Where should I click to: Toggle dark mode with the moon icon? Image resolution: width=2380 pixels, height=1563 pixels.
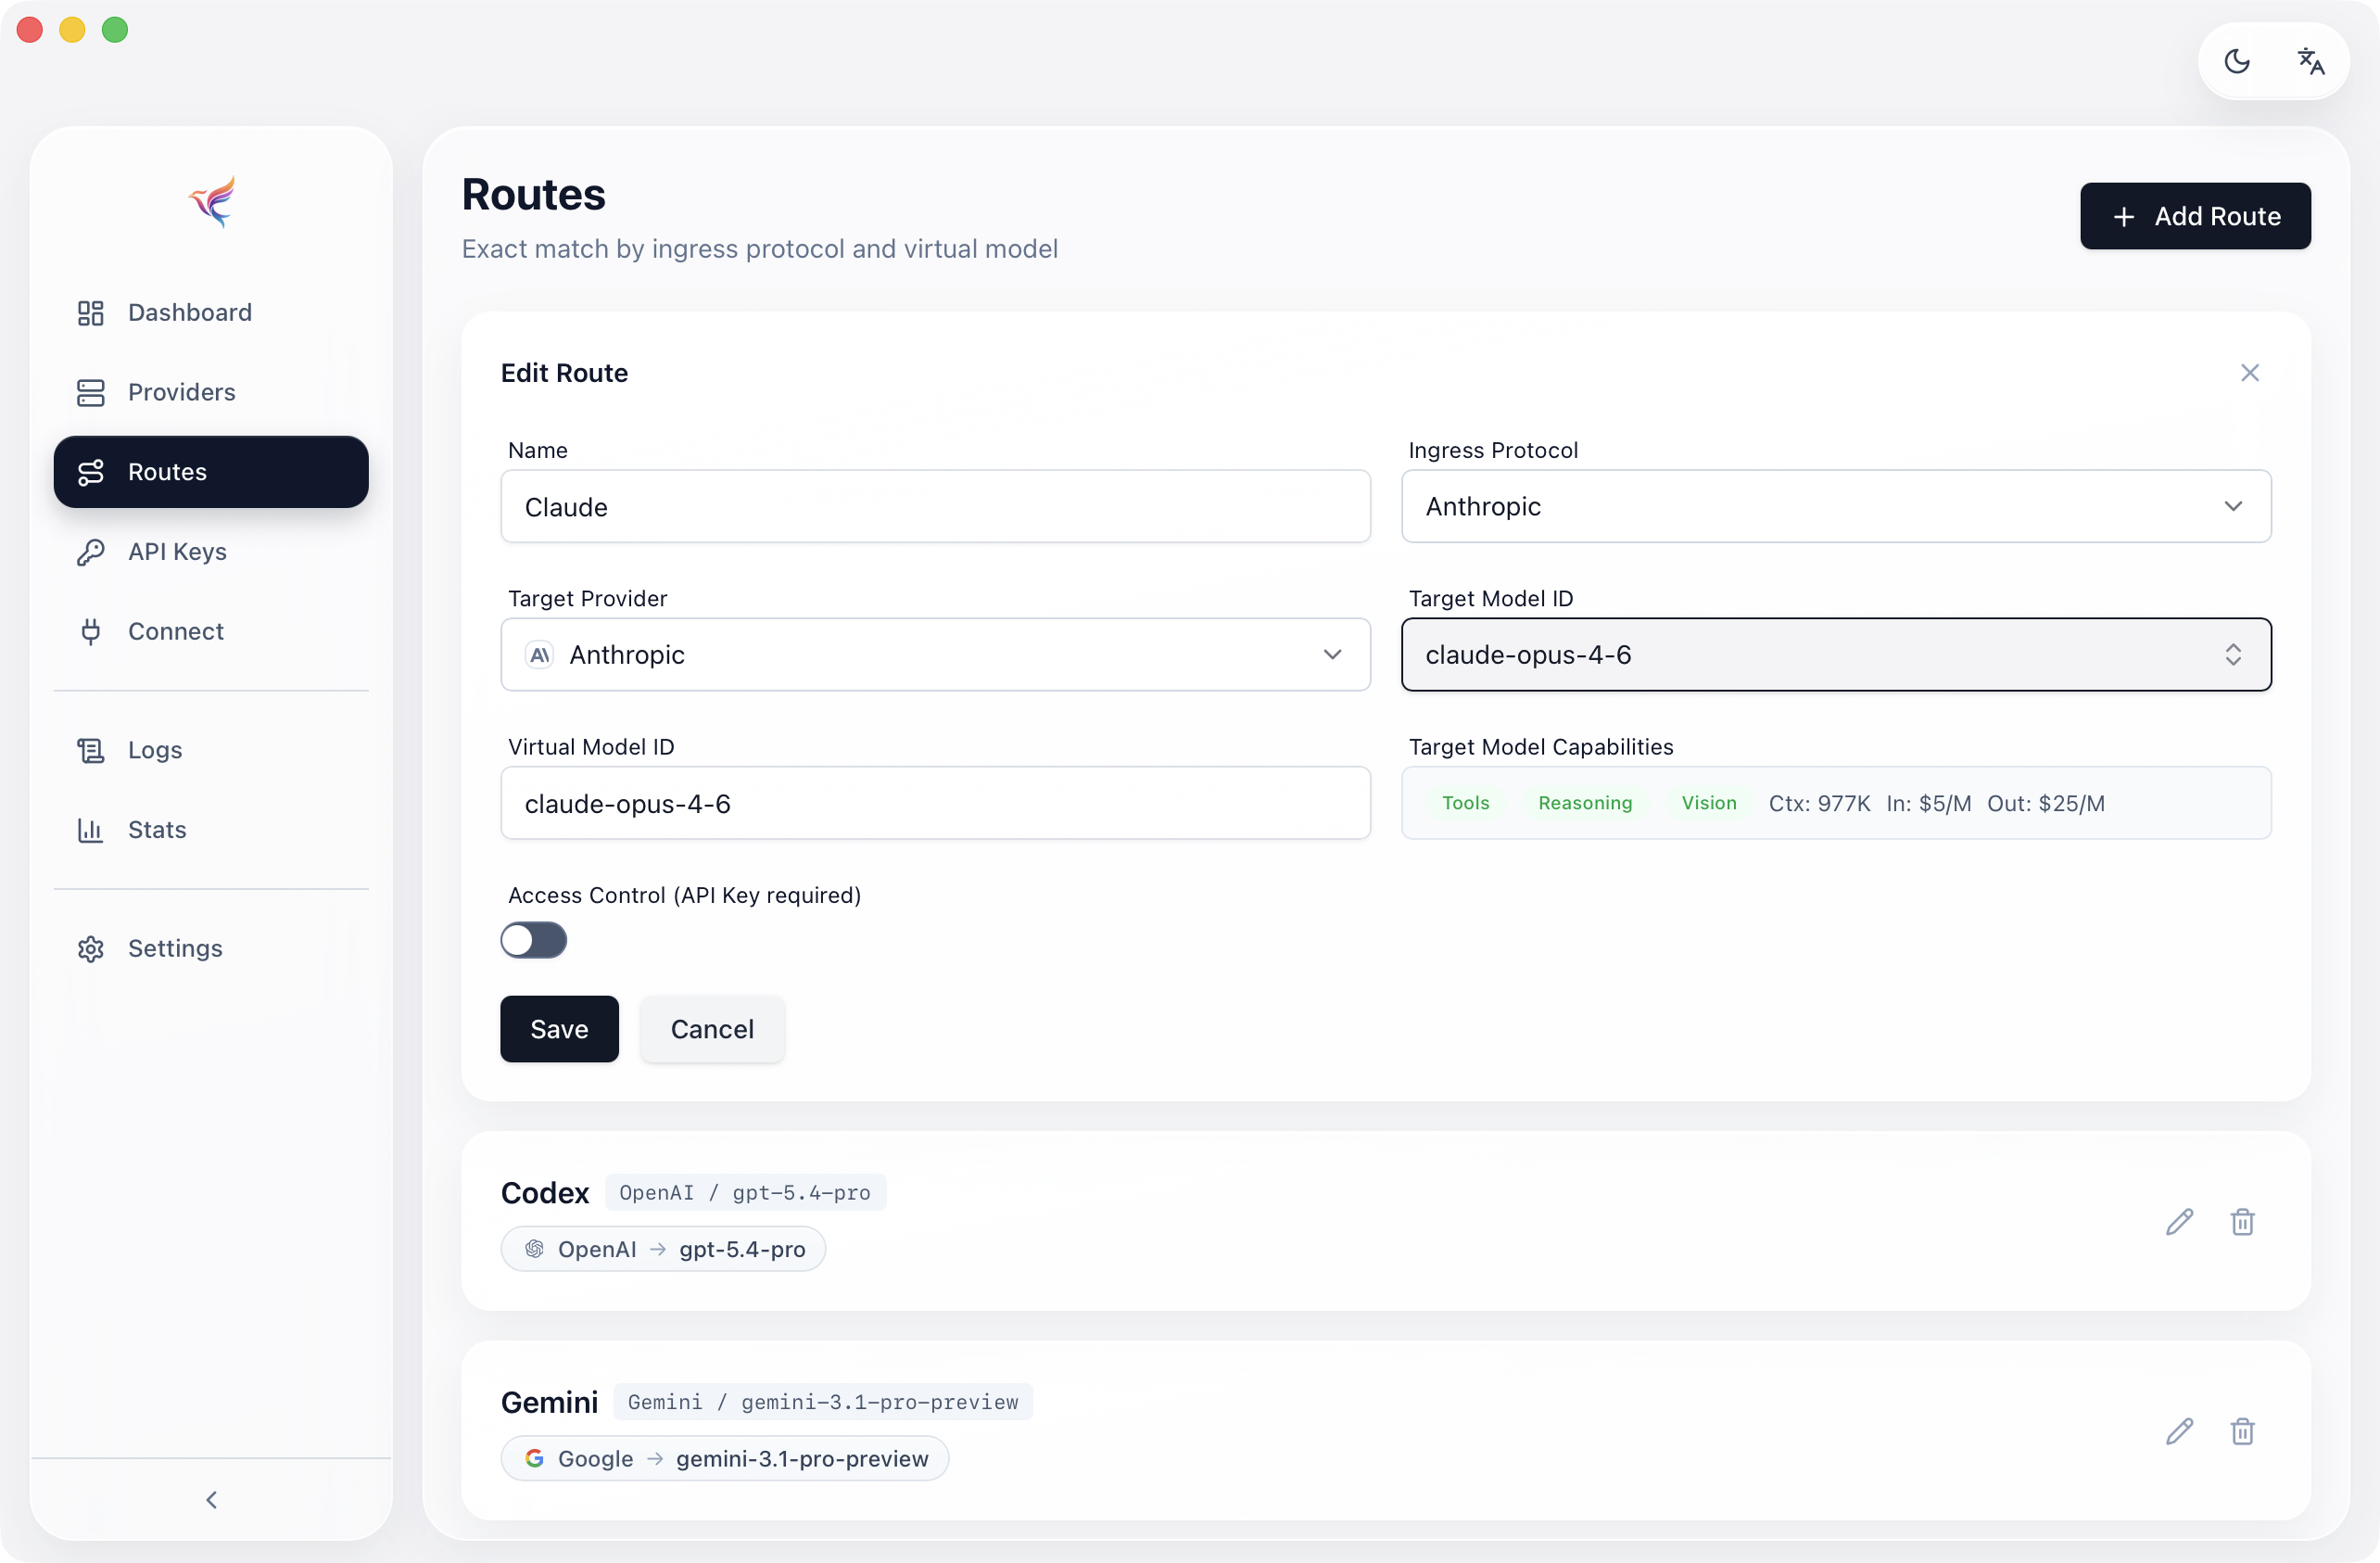[x=2237, y=61]
